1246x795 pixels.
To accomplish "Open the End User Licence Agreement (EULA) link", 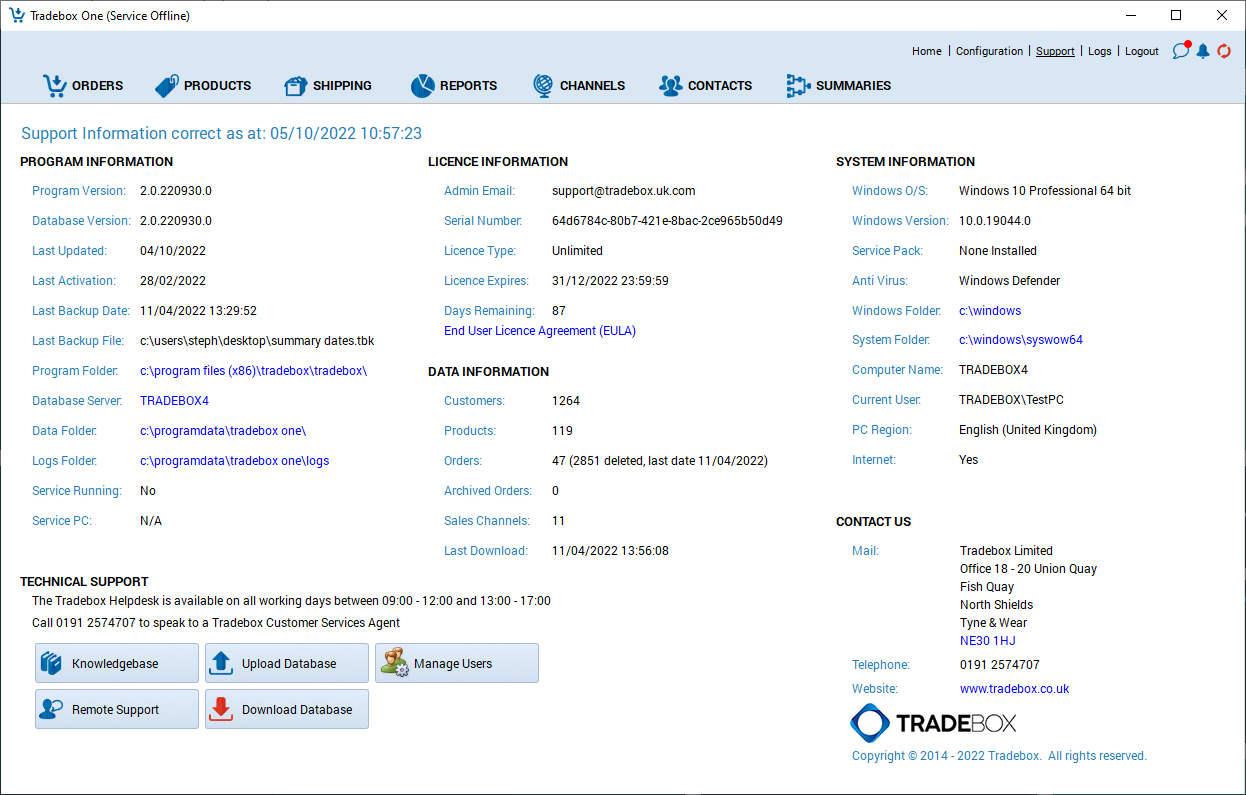I will pos(540,331).
